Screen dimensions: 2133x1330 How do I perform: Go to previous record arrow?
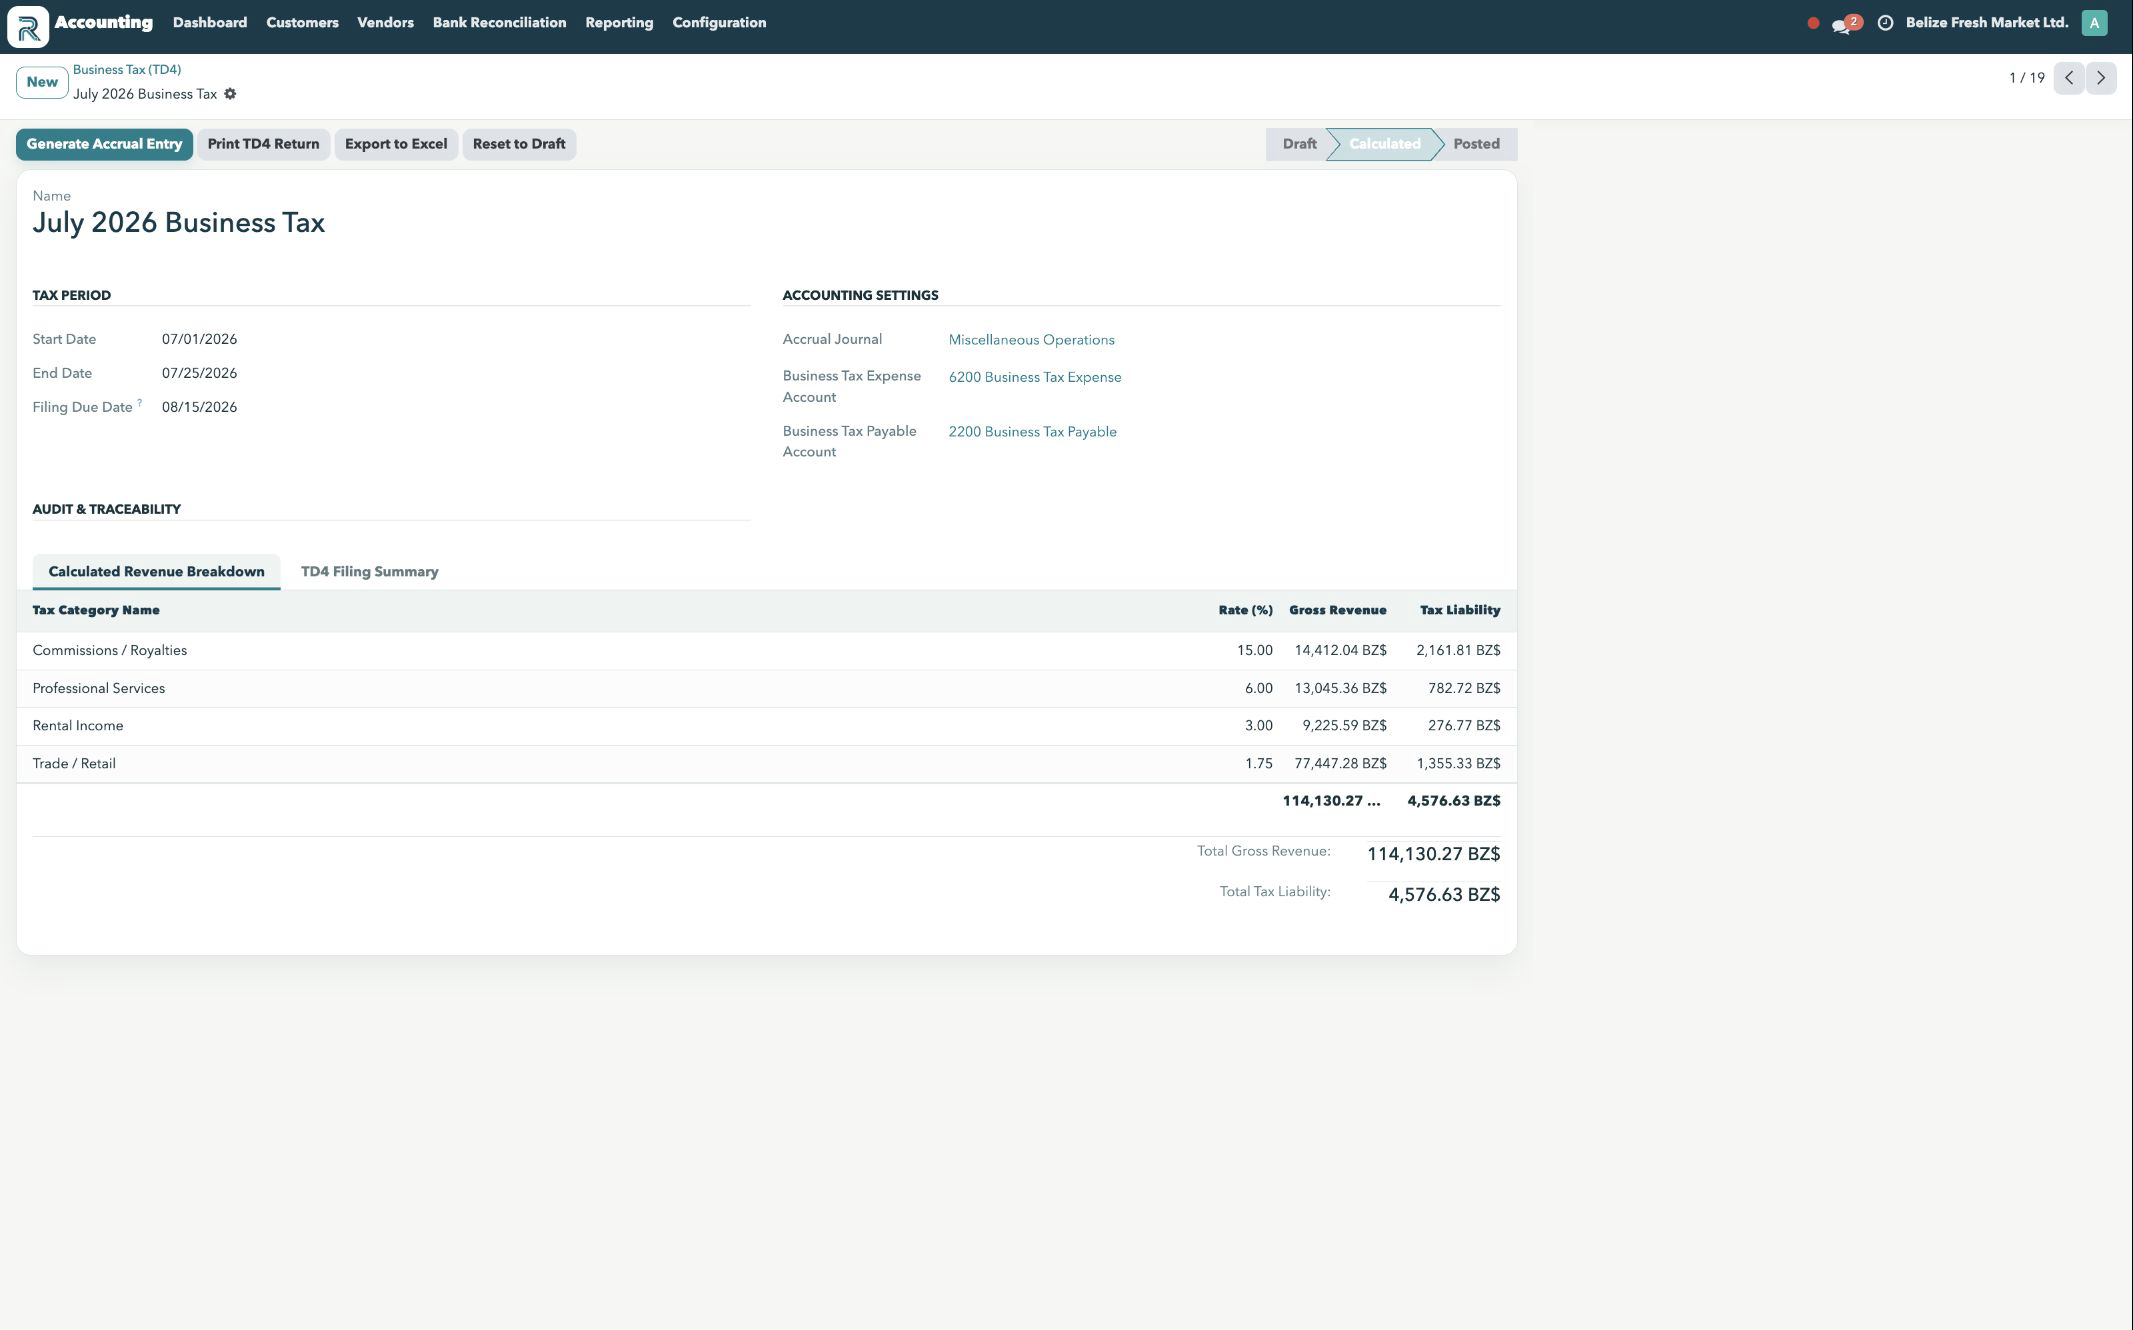click(2069, 78)
